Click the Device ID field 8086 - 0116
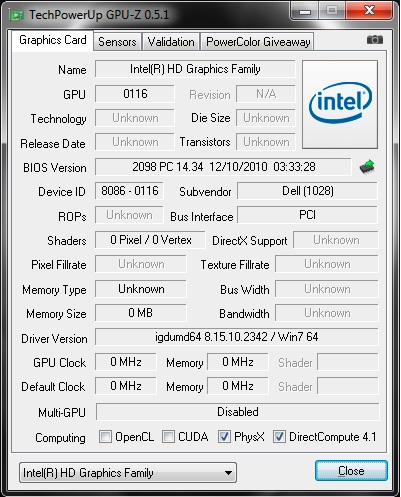This screenshot has height=497, width=401. pyautogui.click(x=129, y=191)
